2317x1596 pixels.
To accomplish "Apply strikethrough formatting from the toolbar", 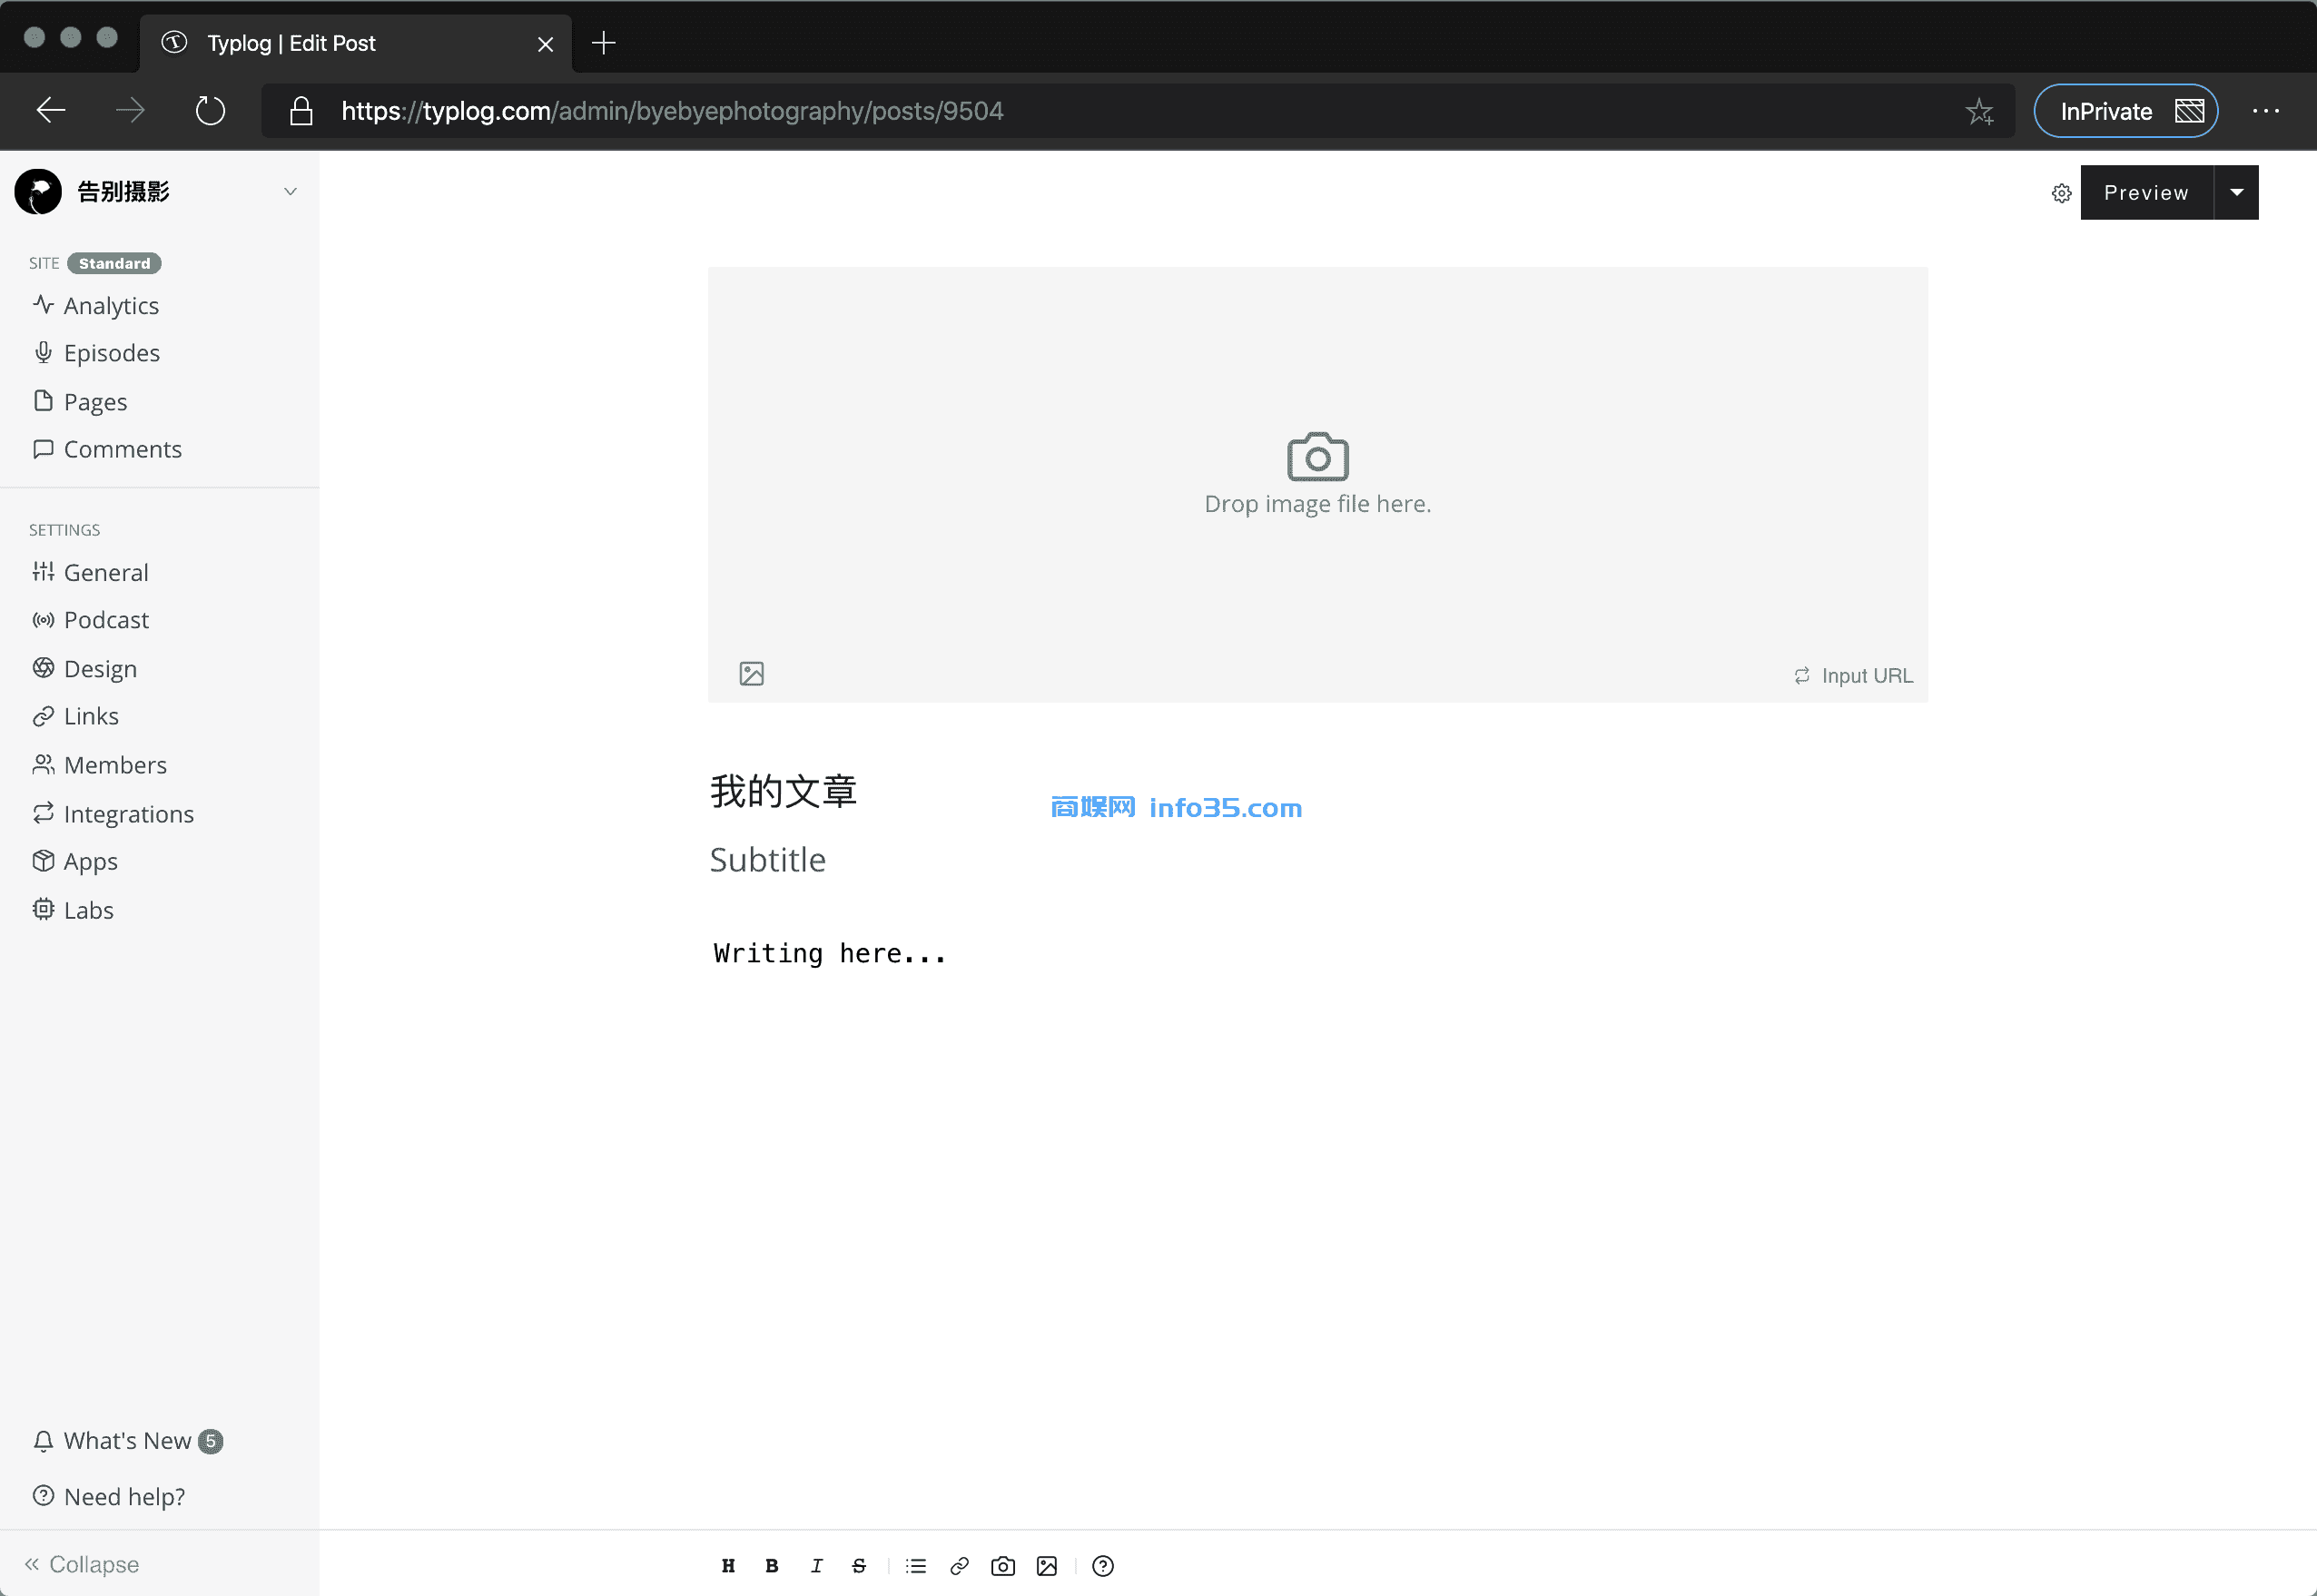I will click(859, 1565).
